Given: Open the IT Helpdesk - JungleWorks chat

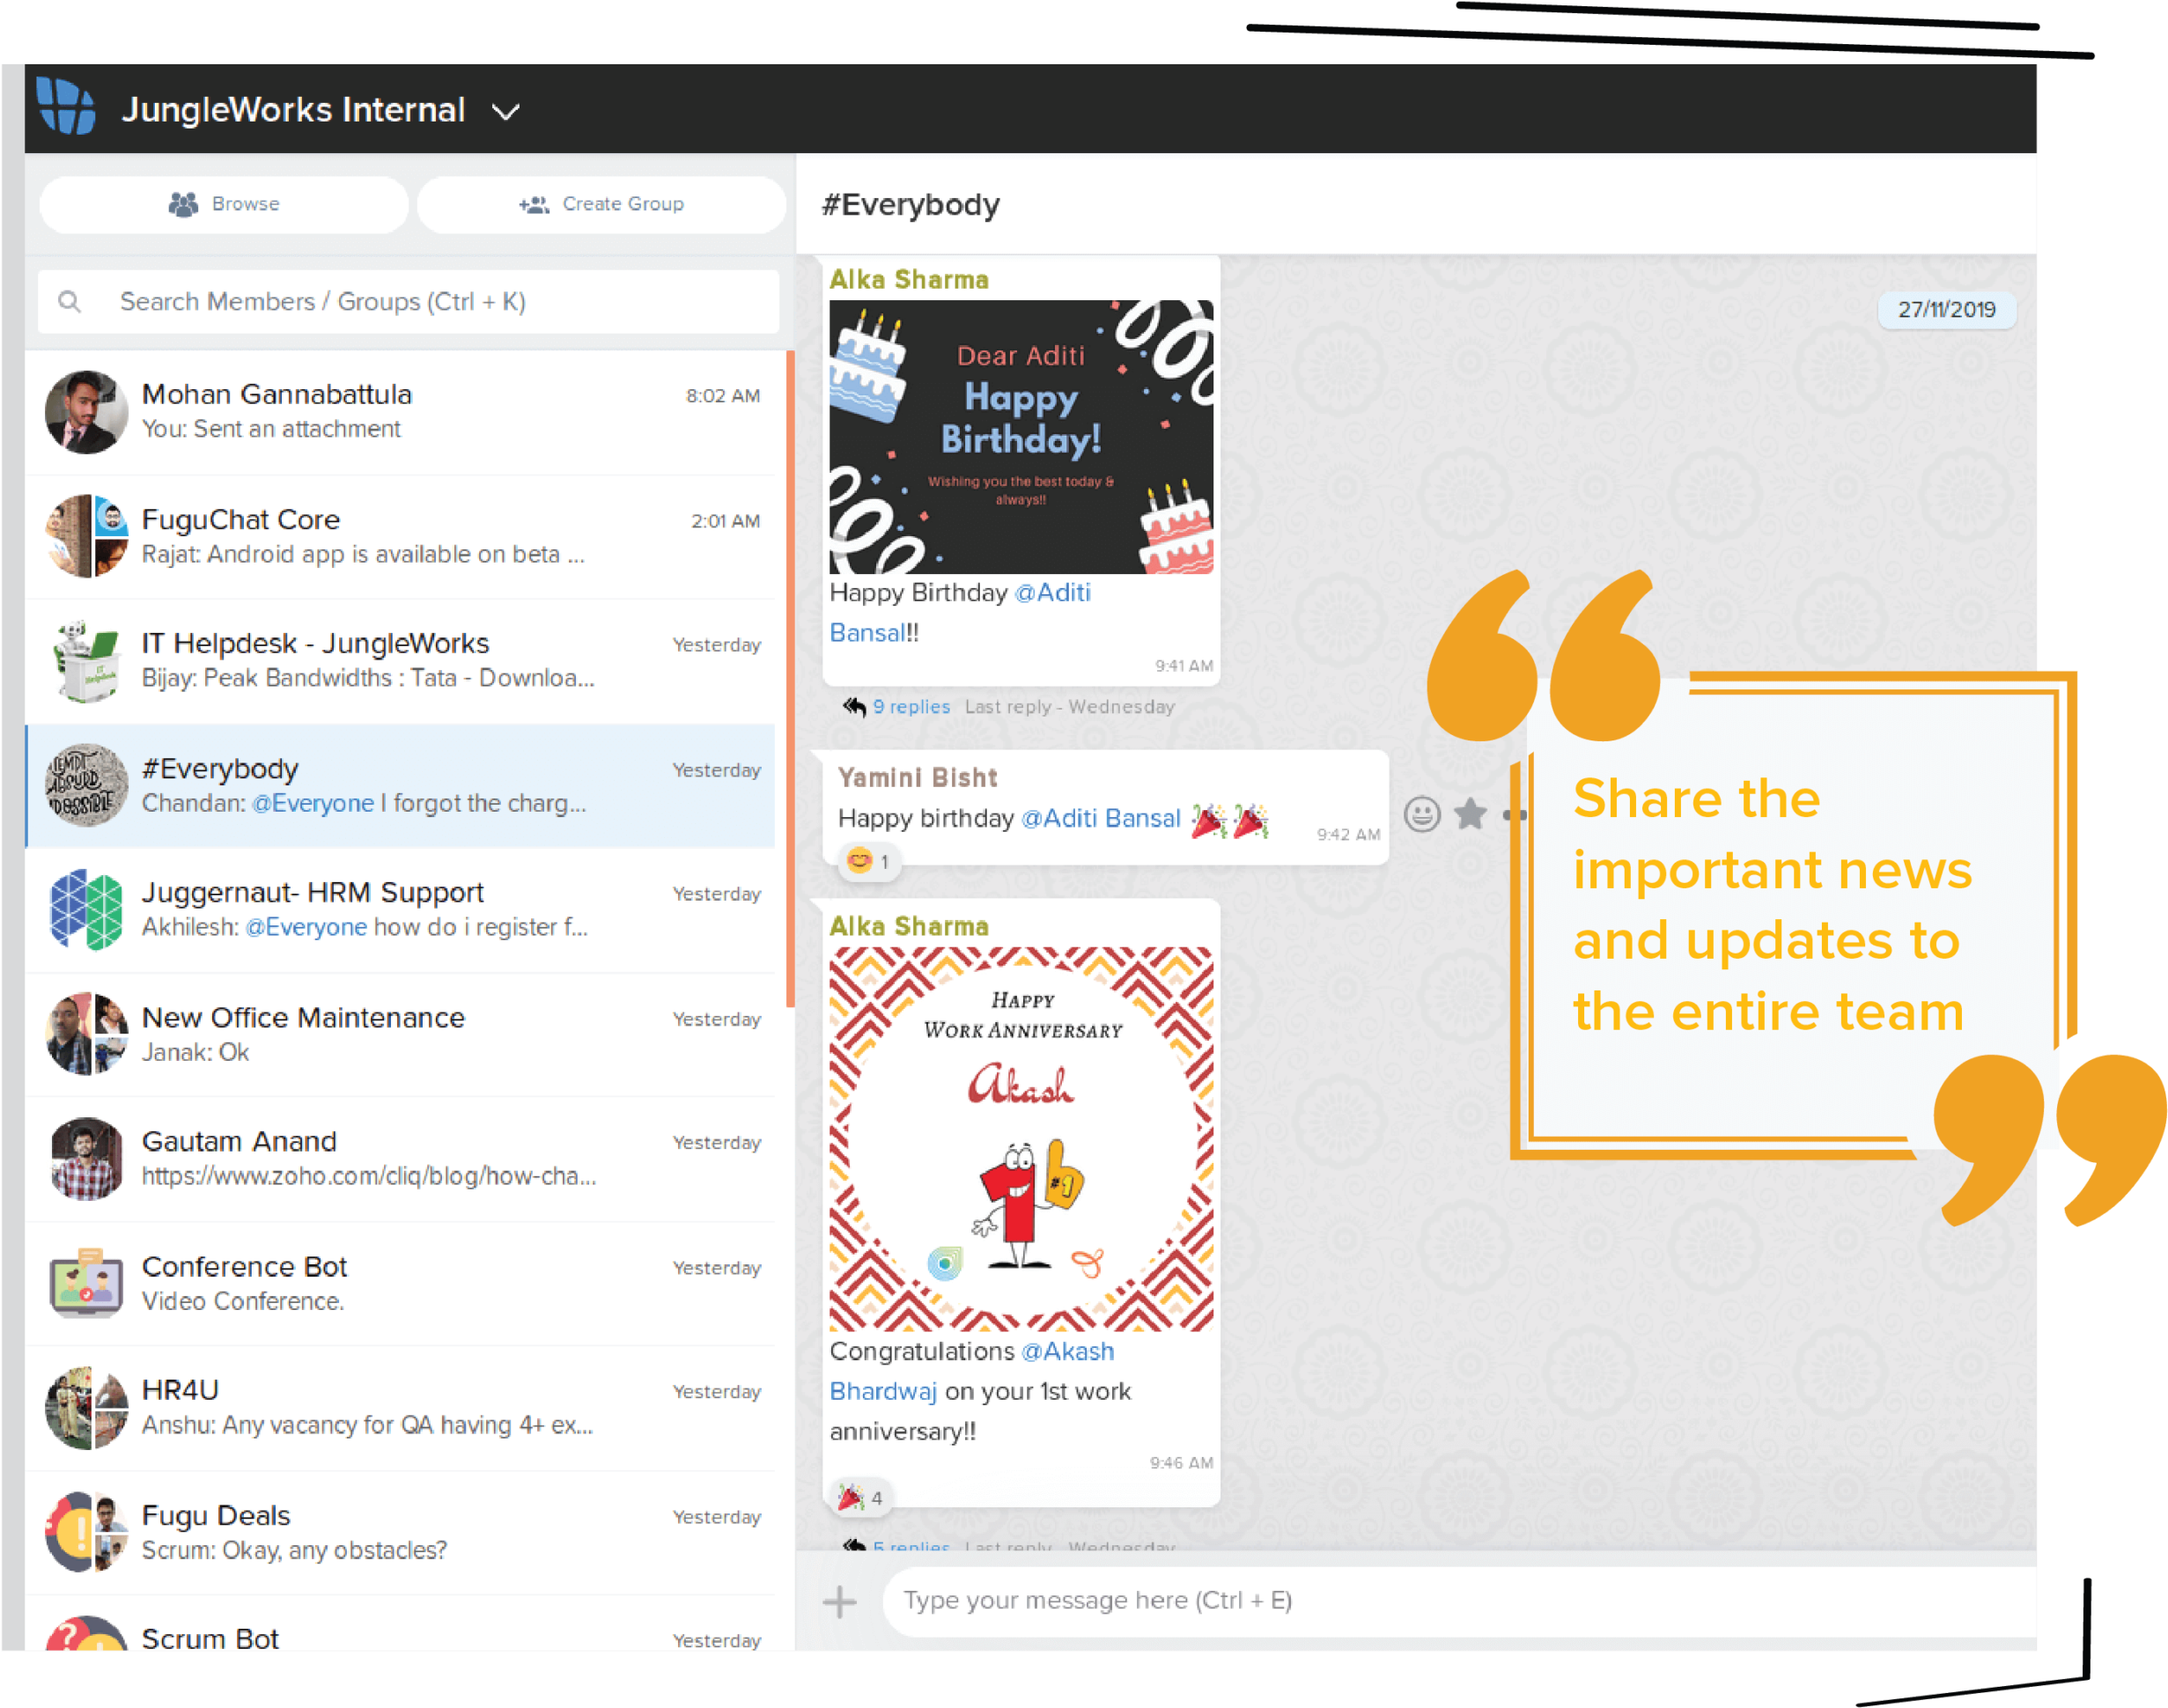Looking at the screenshot, I should 400,660.
